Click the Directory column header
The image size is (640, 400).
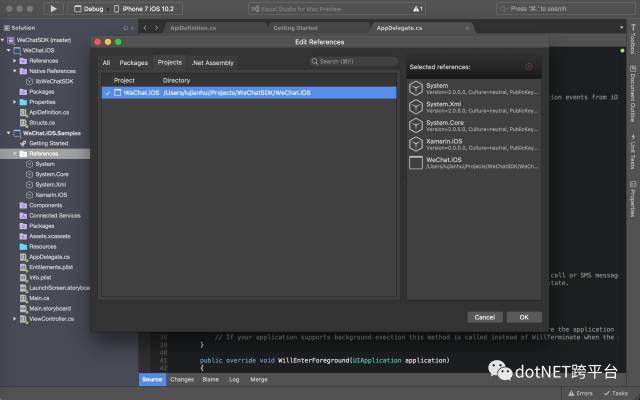(176, 80)
